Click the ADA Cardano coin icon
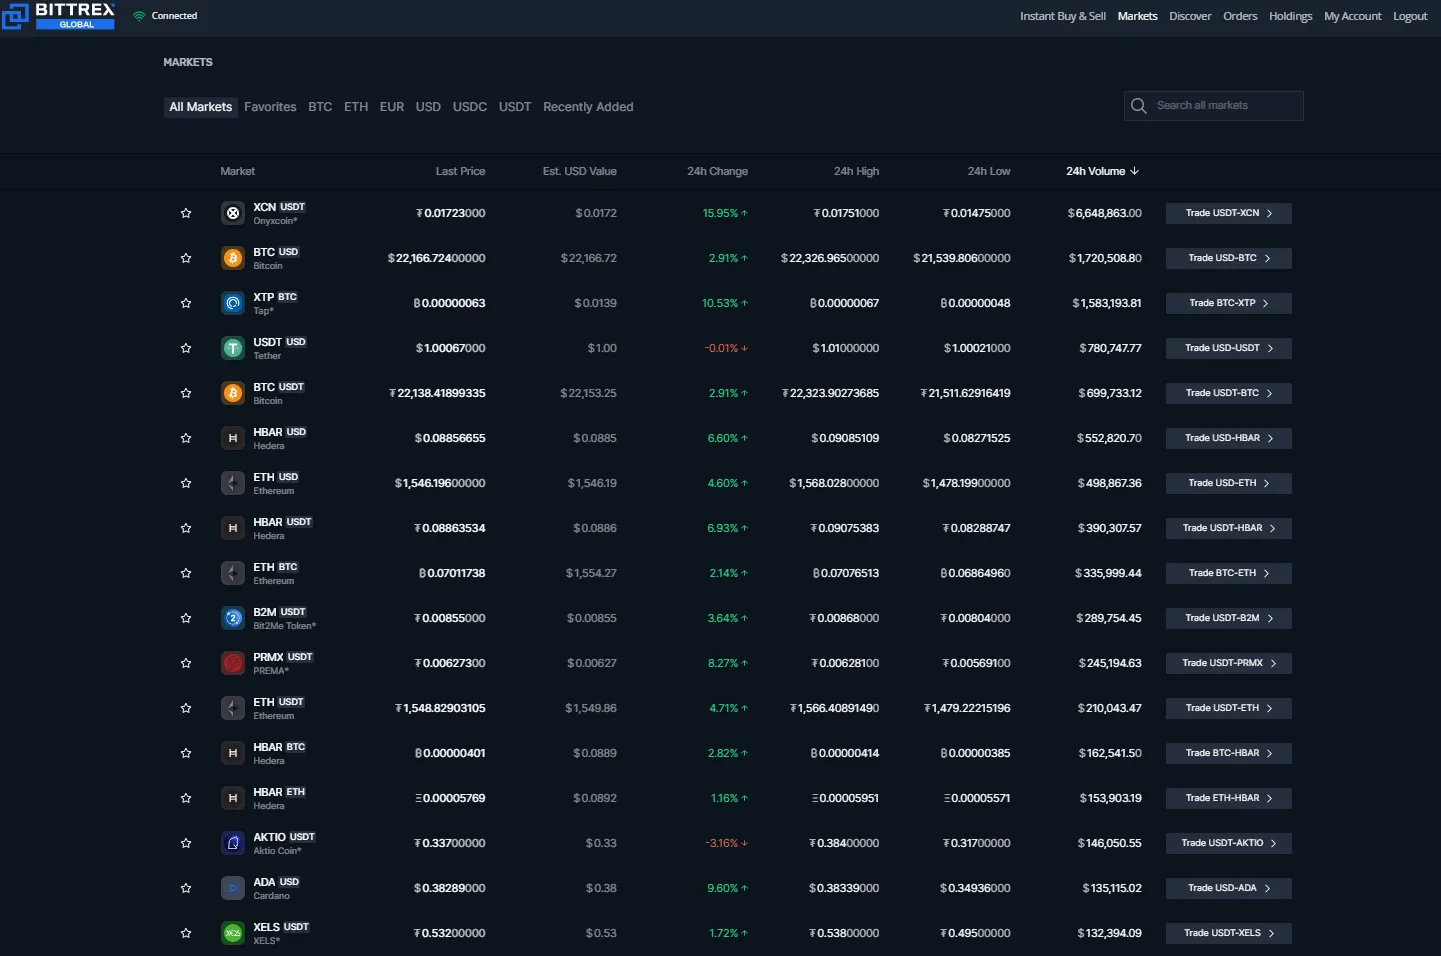The width and height of the screenshot is (1441, 956). (233, 888)
